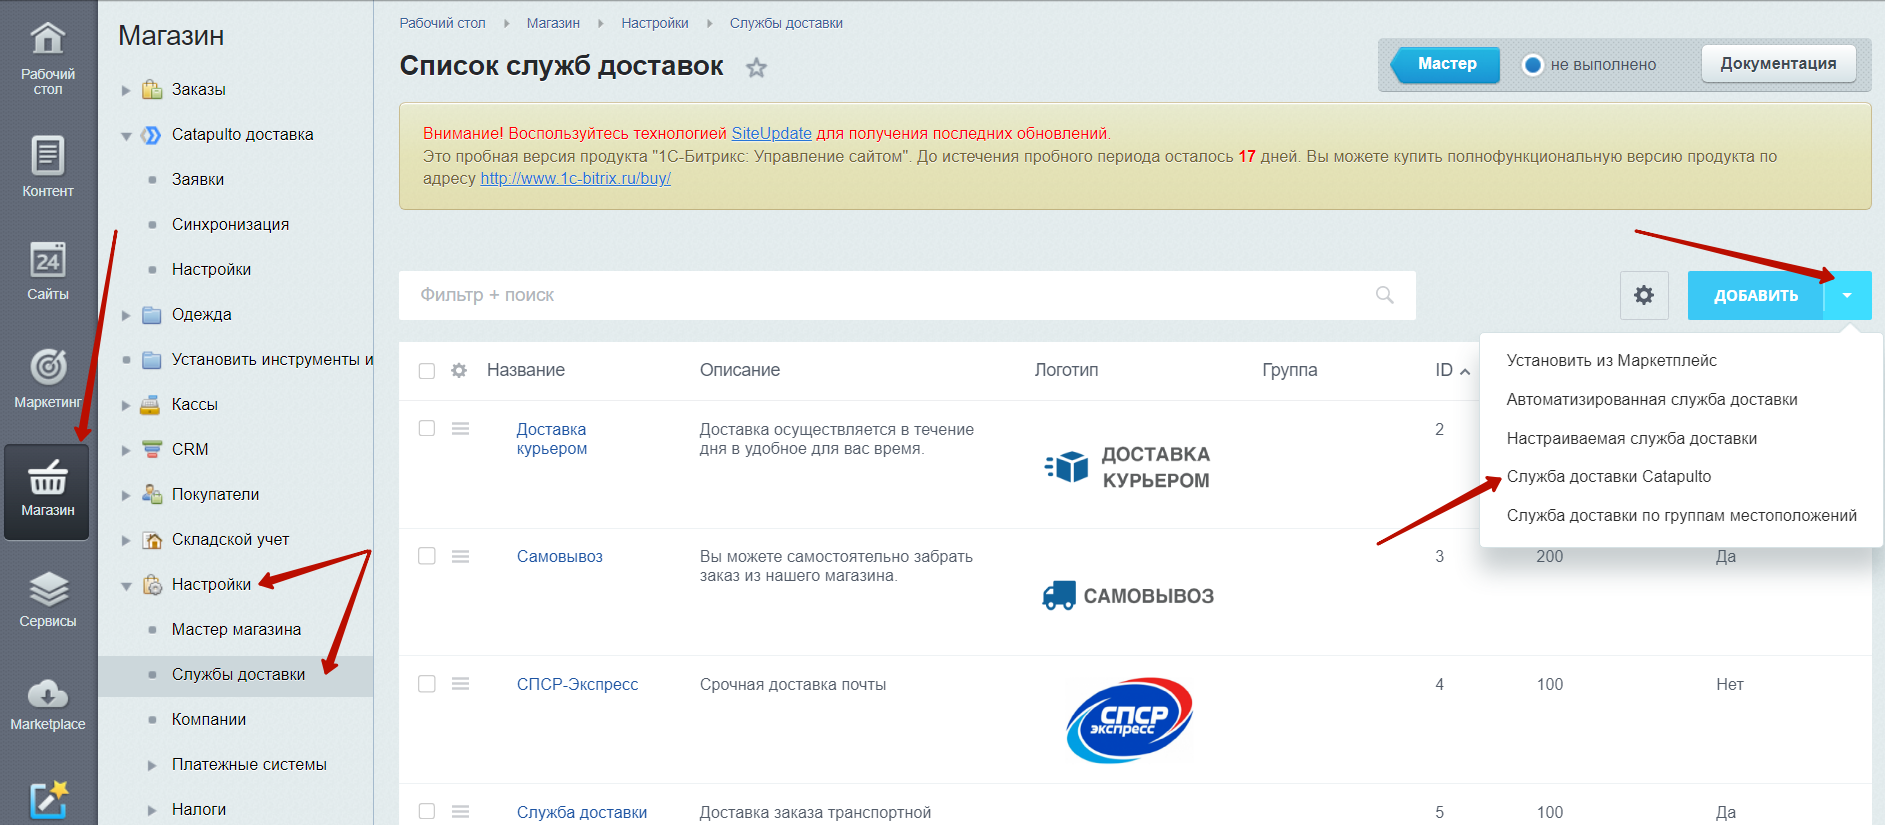Sort the table by Название column

tap(525, 370)
